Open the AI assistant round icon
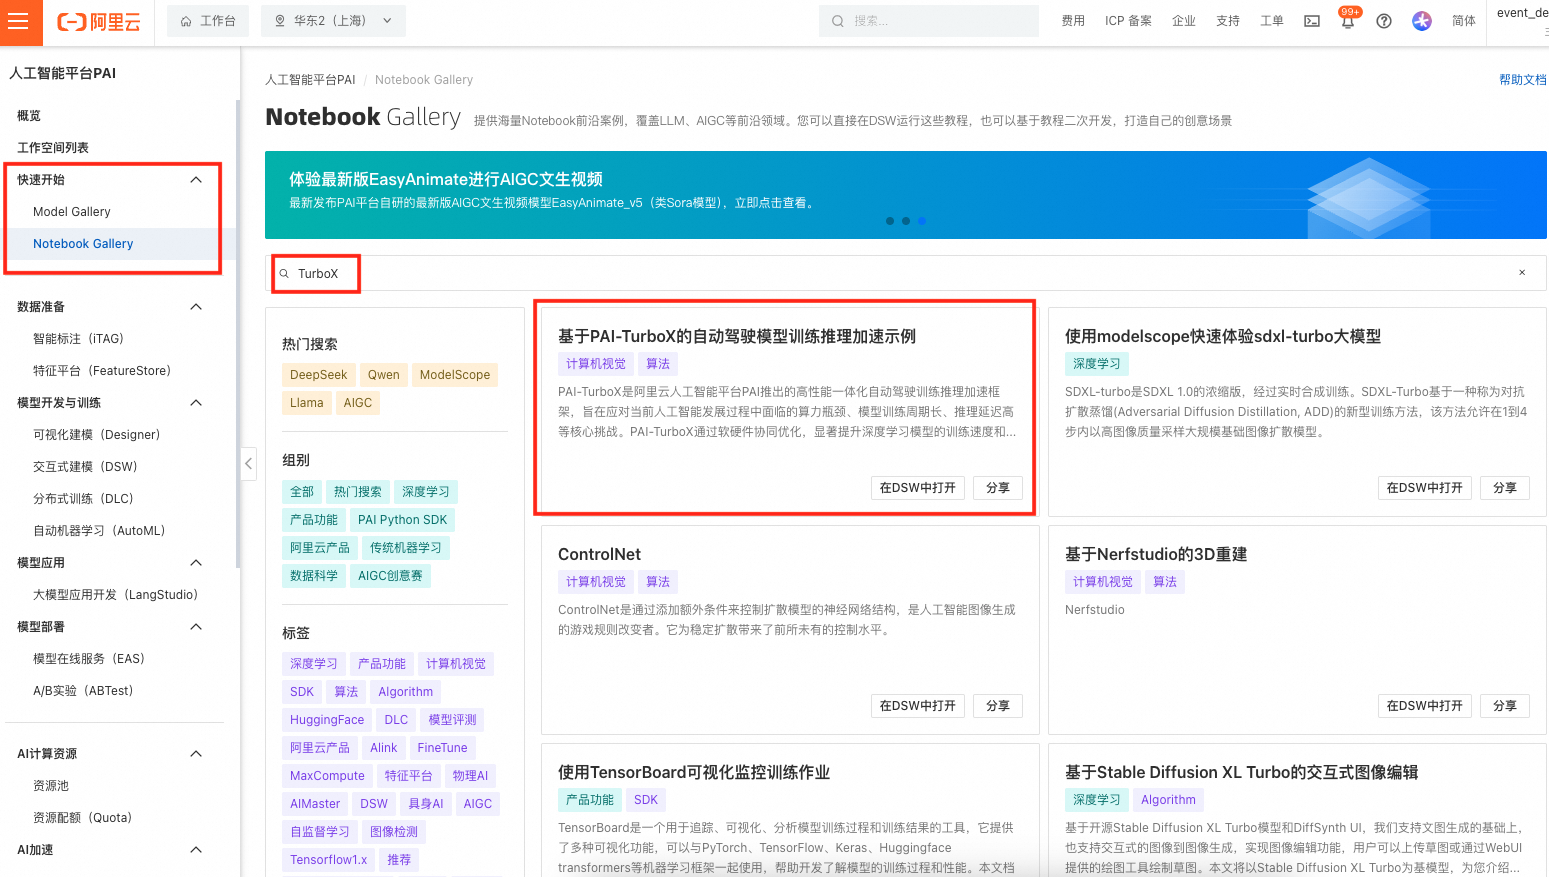Image resolution: width=1549 pixels, height=877 pixels. click(x=1422, y=21)
